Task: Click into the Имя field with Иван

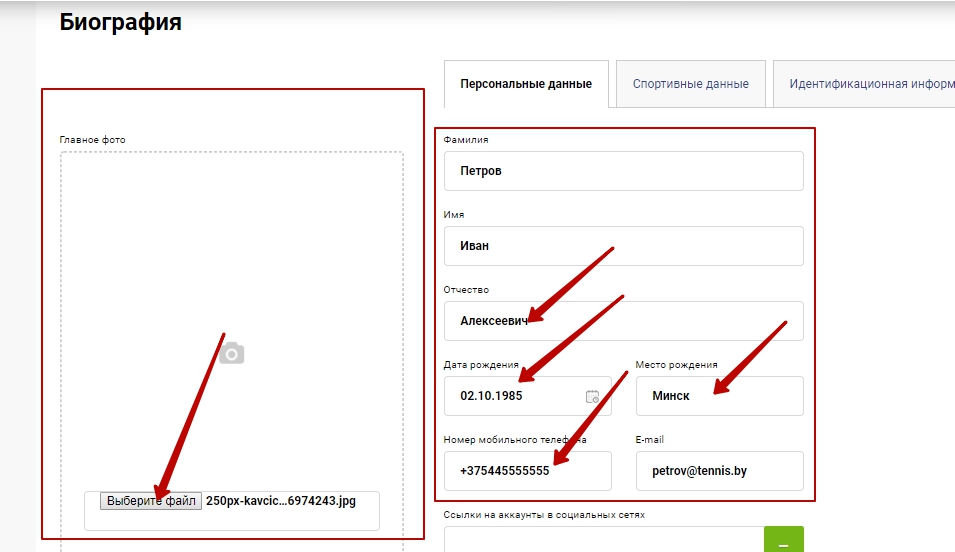Action: [x=623, y=246]
